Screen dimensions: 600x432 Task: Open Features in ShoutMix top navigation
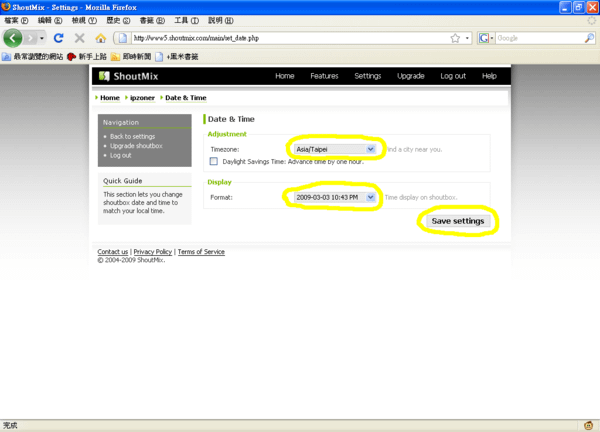click(324, 76)
